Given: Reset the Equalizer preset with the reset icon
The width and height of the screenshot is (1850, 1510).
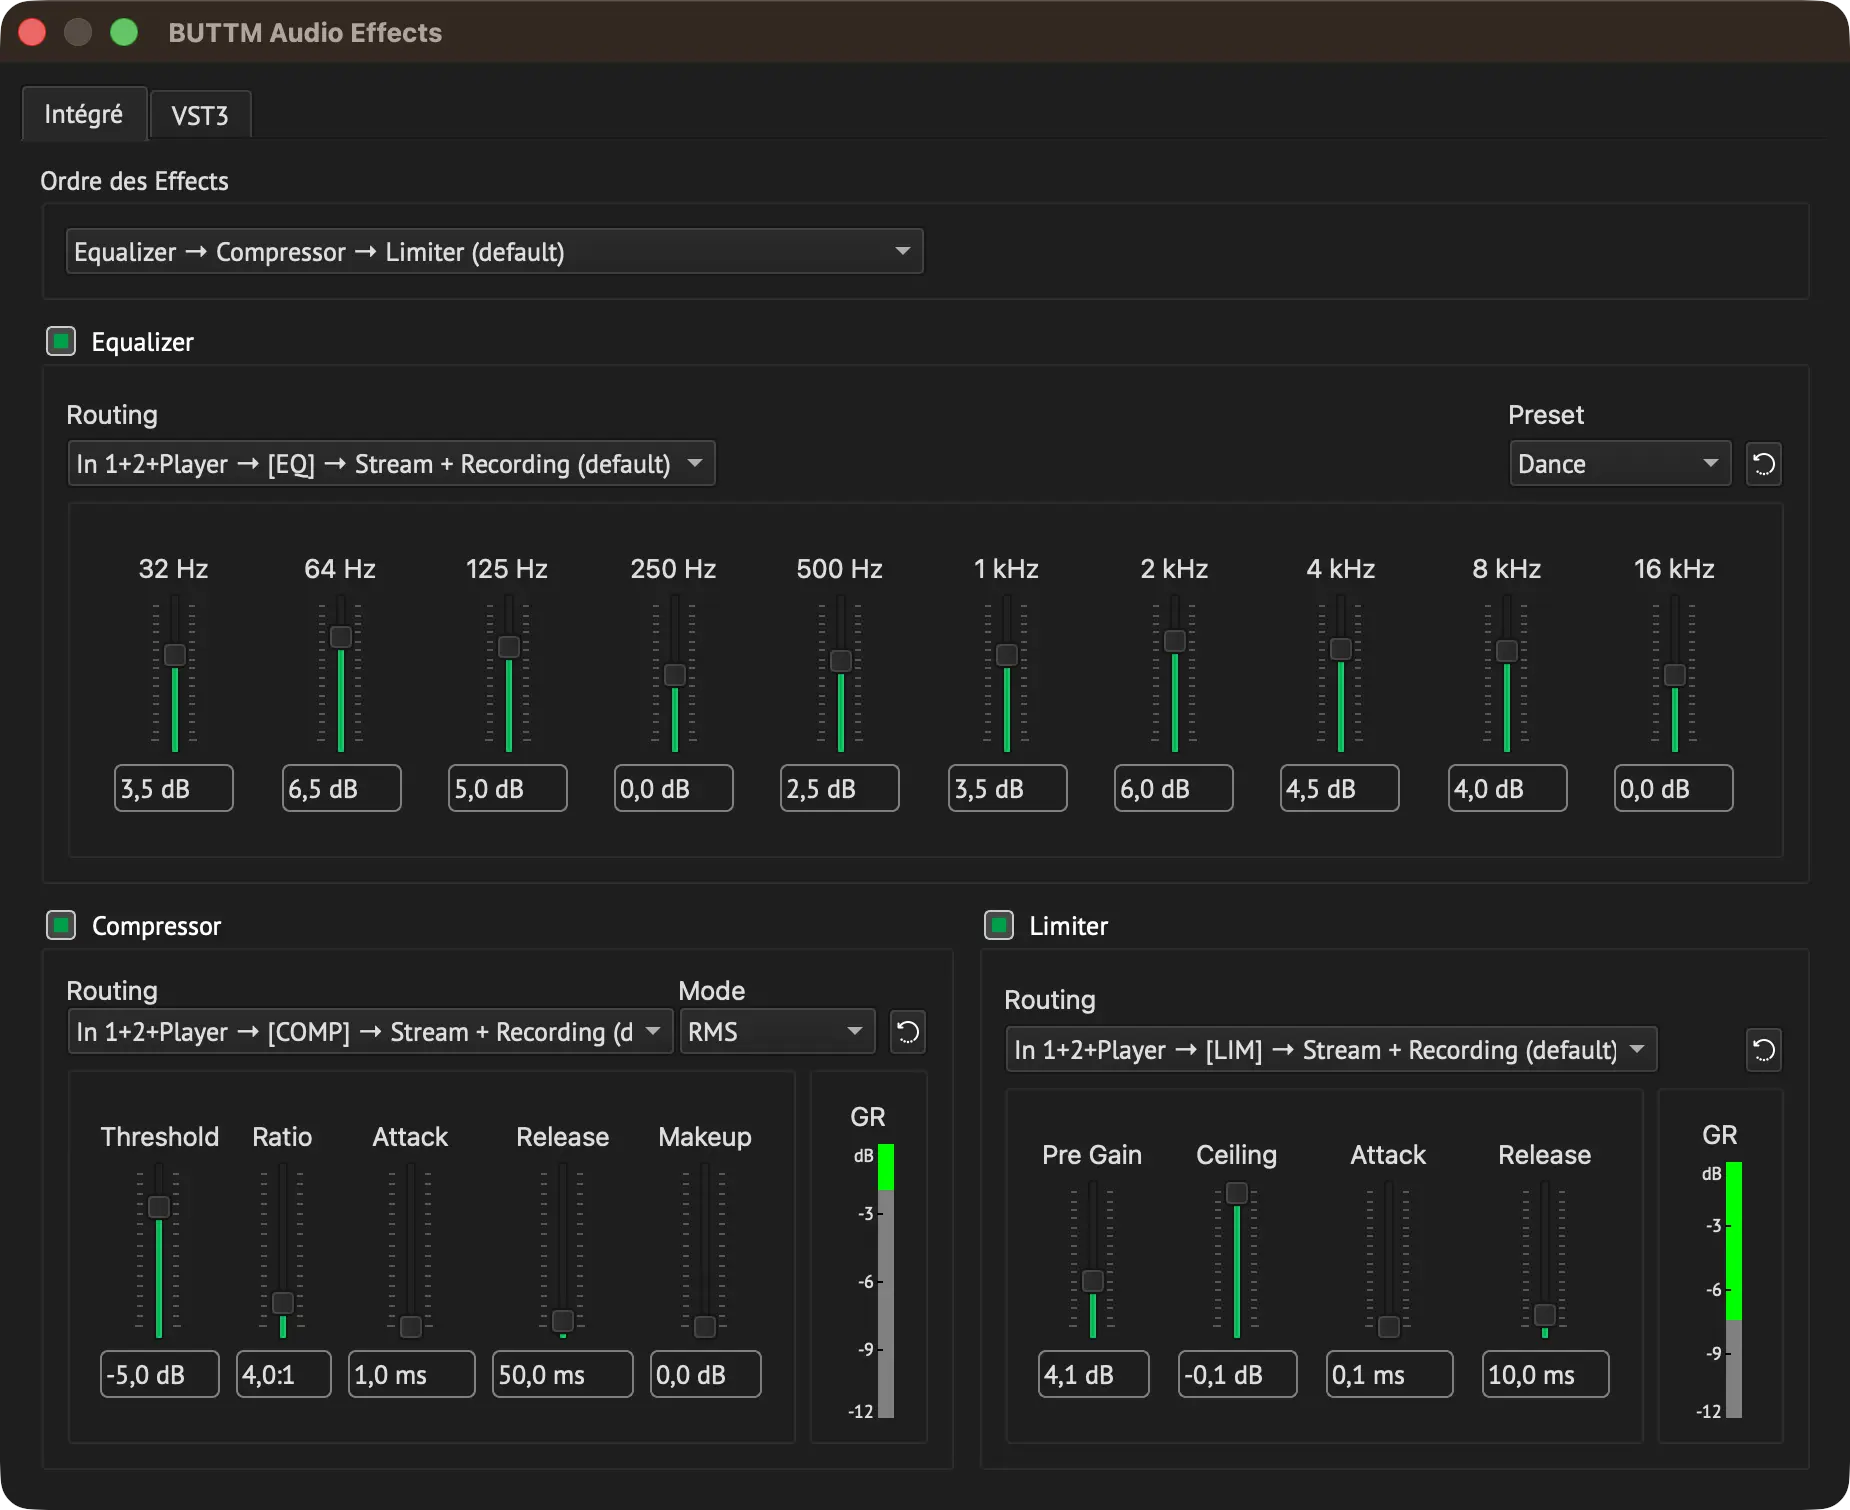Looking at the screenshot, I should [1764, 464].
